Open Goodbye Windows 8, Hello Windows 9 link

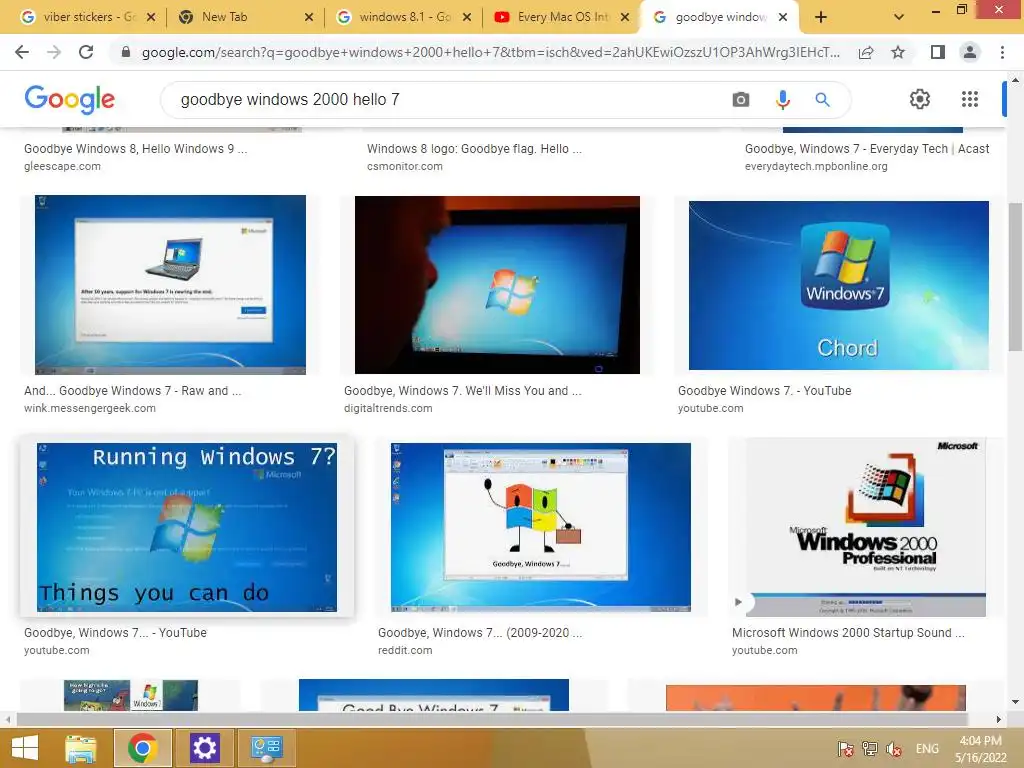pyautogui.click(x=135, y=149)
